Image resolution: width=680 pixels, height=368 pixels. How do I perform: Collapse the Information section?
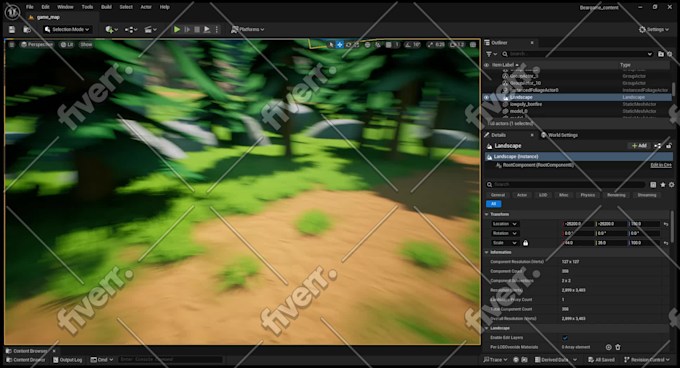pos(487,252)
